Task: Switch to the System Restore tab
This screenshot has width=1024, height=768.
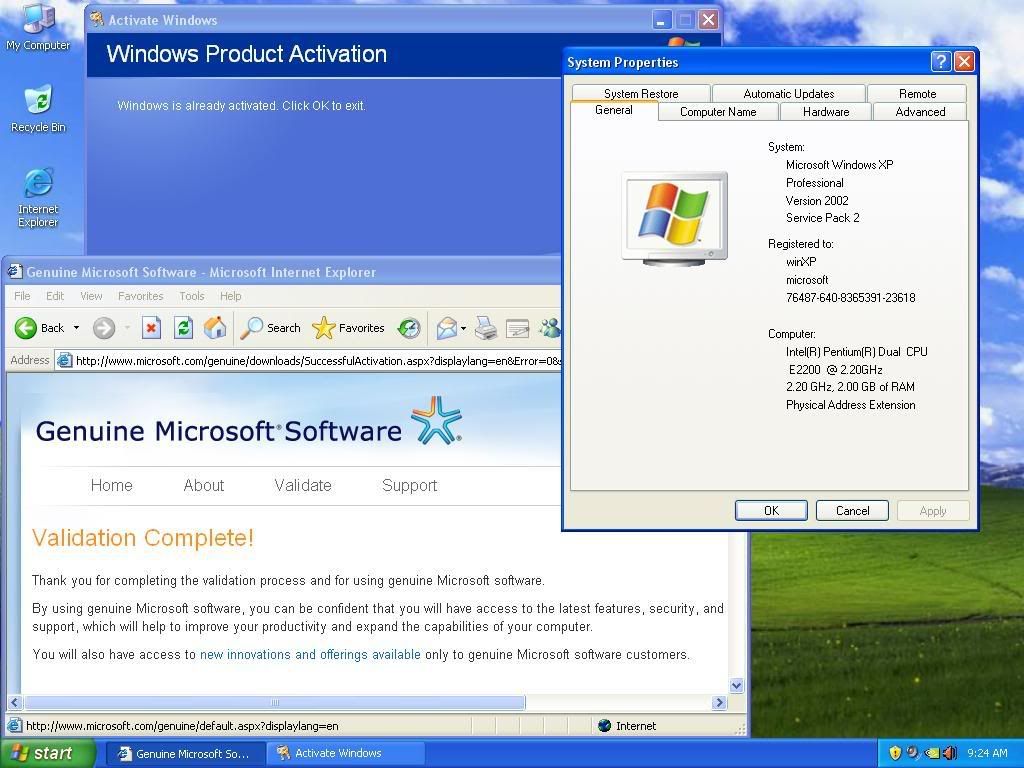Action: 641,93
